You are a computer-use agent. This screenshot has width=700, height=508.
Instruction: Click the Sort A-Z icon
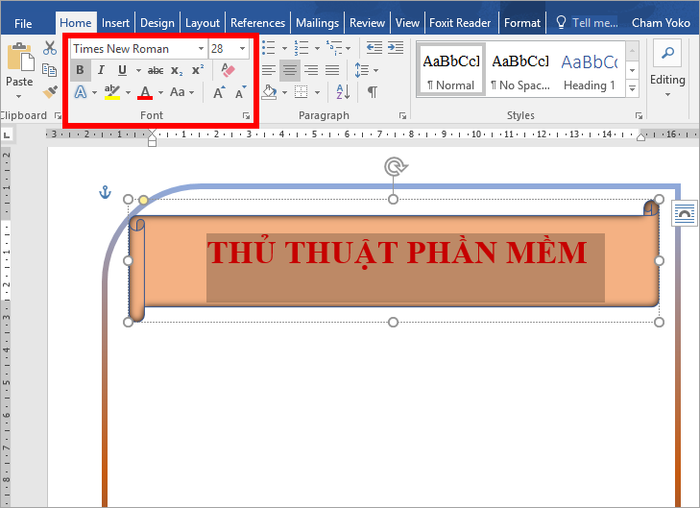tap(343, 92)
